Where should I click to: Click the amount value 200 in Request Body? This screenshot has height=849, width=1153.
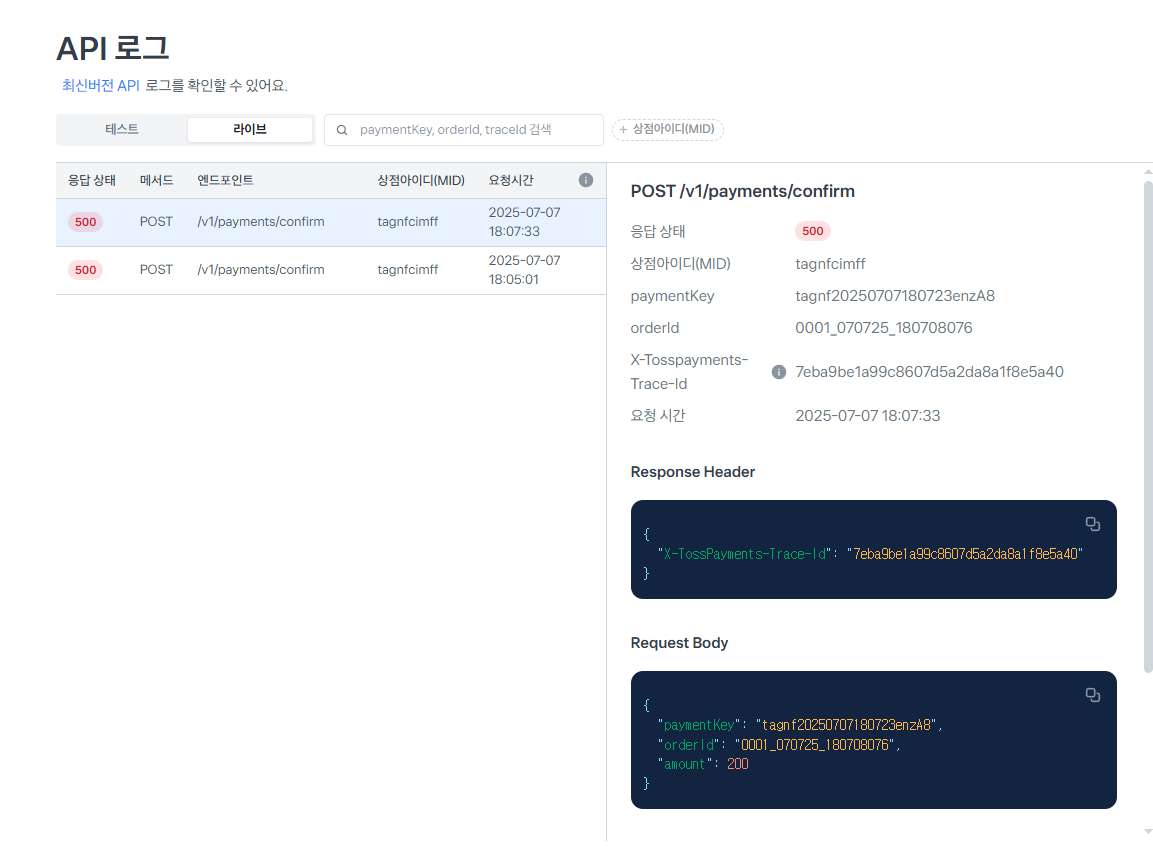pyautogui.click(x=738, y=764)
